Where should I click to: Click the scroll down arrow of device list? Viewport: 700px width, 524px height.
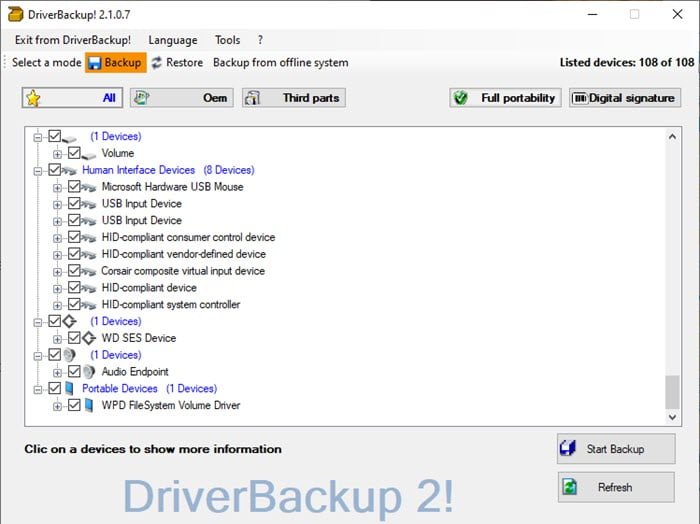point(672,417)
